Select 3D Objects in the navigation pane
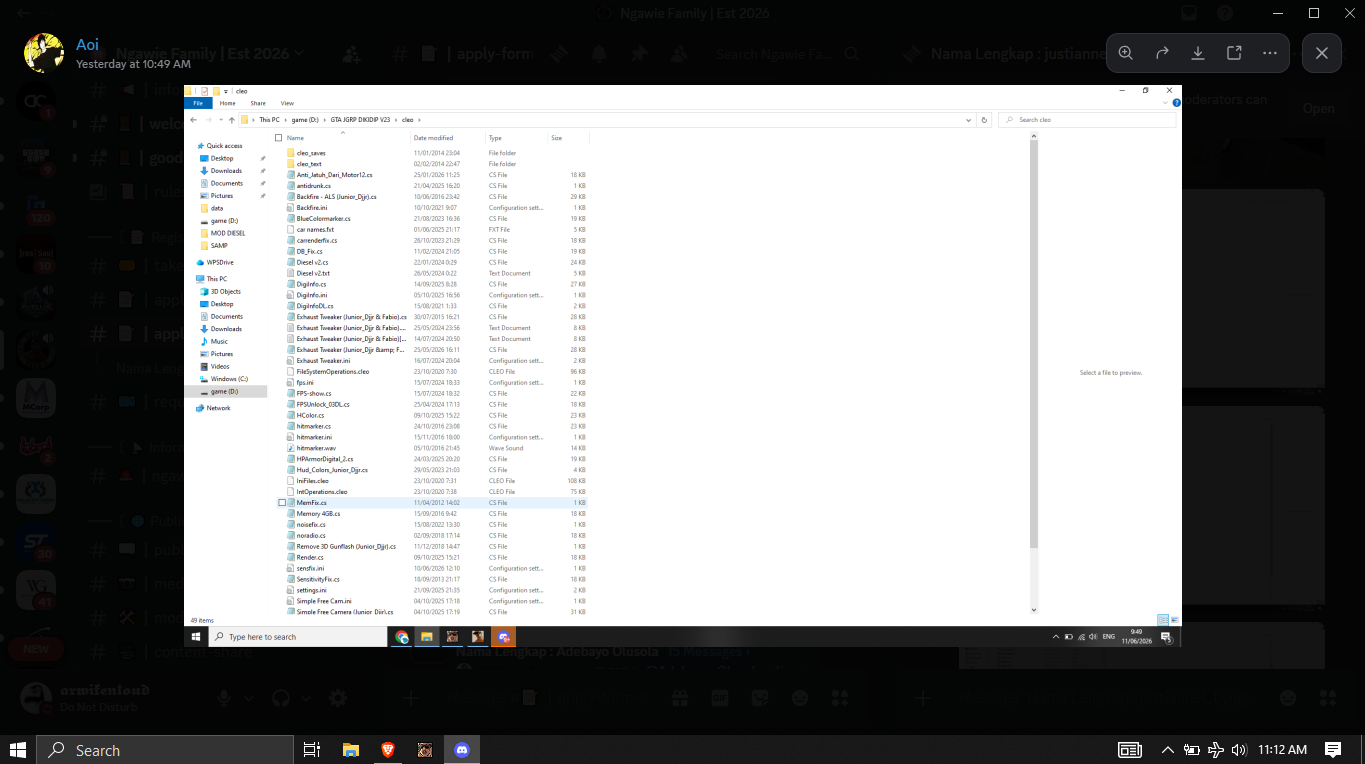 (x=225, y=291)
